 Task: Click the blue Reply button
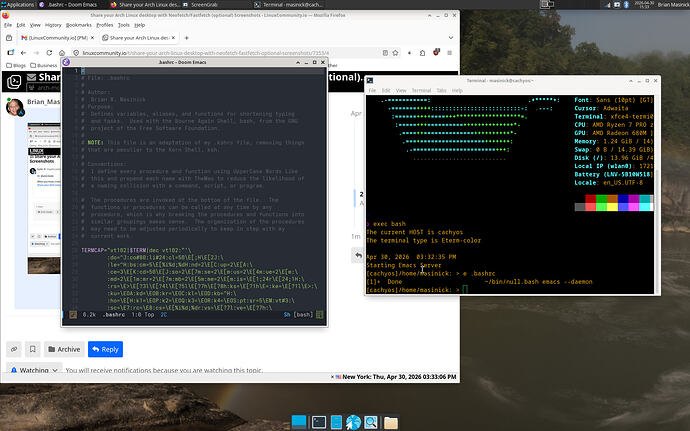pos(105,349)
